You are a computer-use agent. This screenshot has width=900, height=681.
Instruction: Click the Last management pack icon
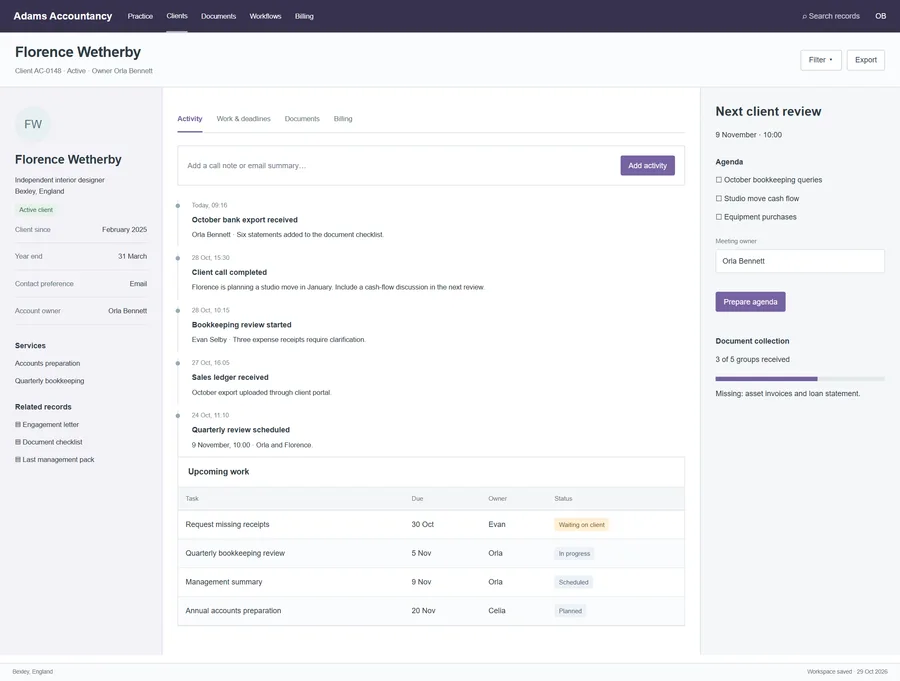point(18,459)
